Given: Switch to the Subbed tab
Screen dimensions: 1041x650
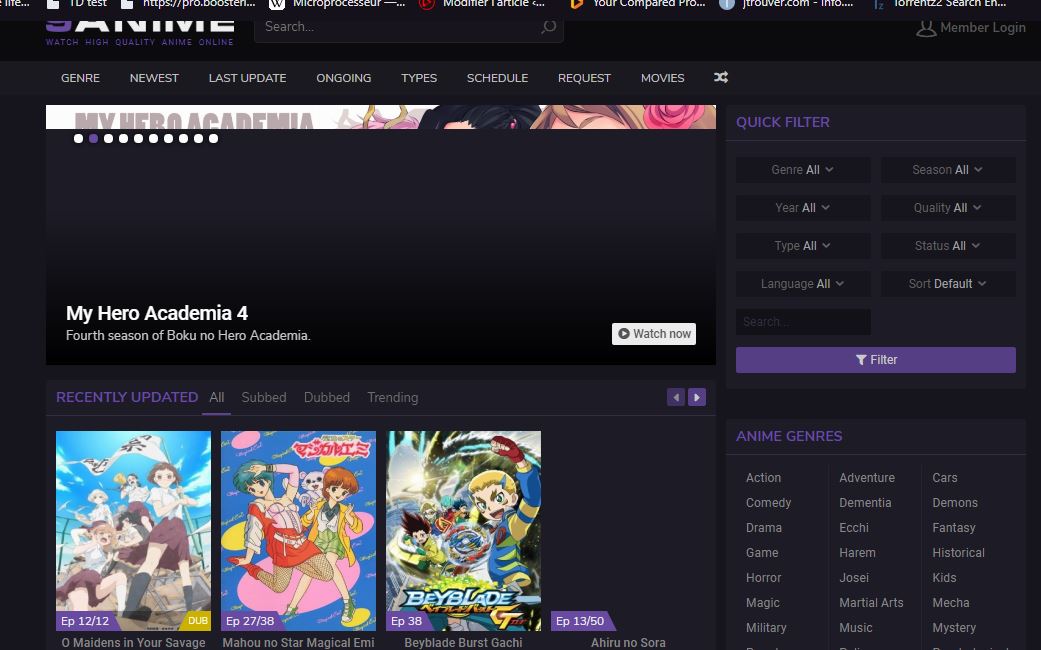Looking at the screenshot, I should pos(264,398).
